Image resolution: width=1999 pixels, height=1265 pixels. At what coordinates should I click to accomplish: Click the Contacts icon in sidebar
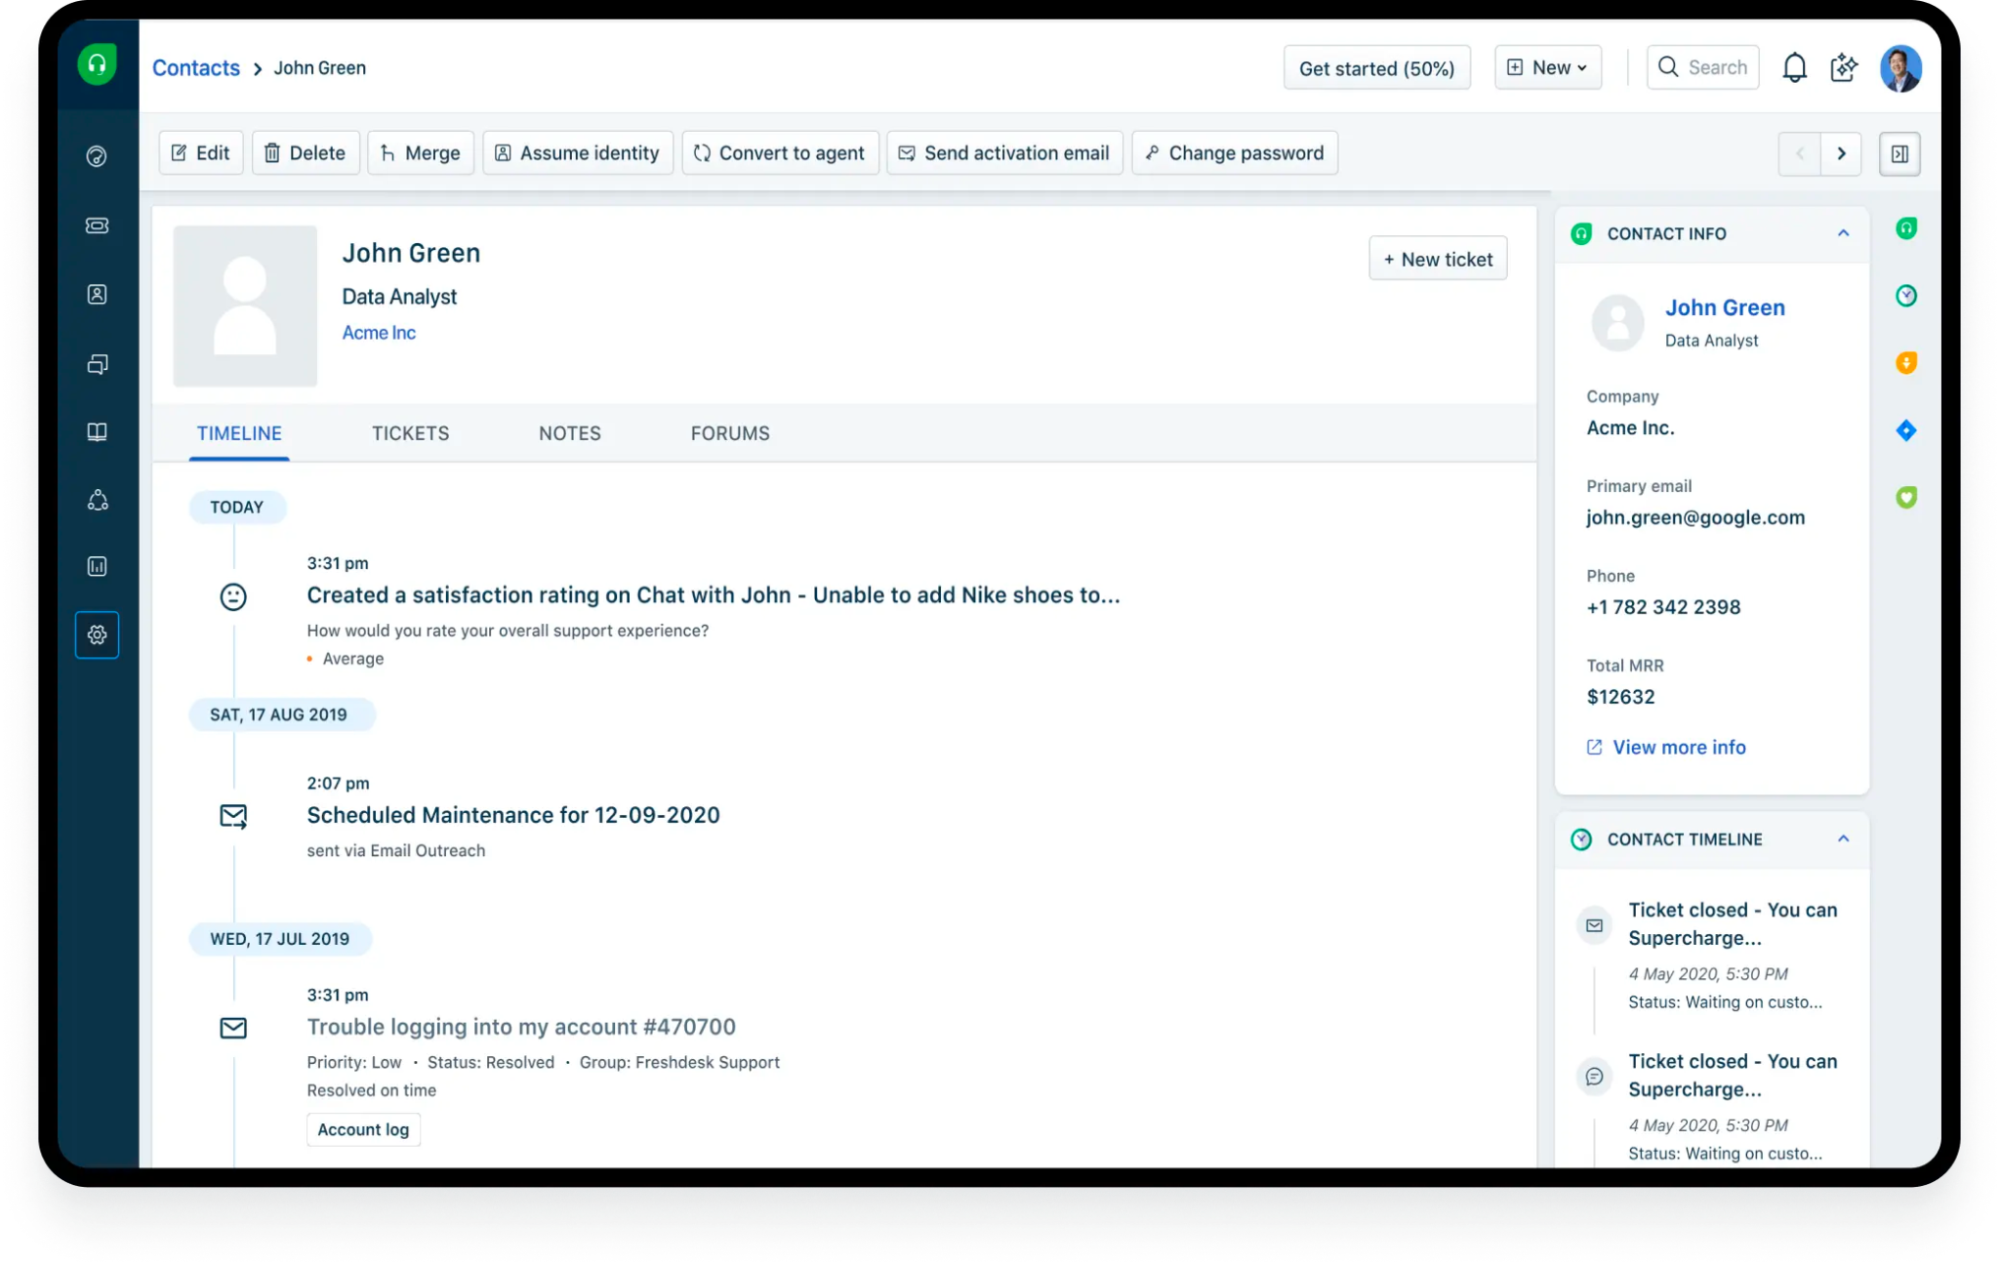98,293
